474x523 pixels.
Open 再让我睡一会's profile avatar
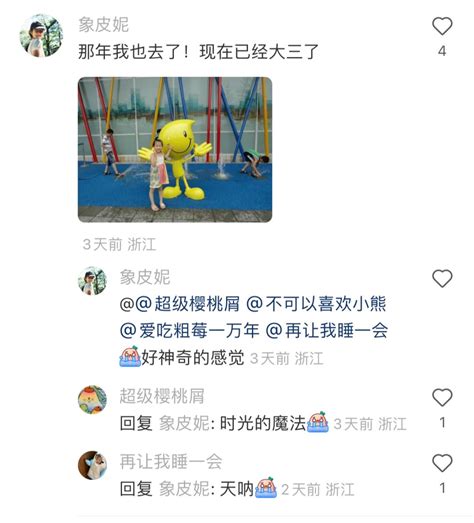tap(92, 465)
